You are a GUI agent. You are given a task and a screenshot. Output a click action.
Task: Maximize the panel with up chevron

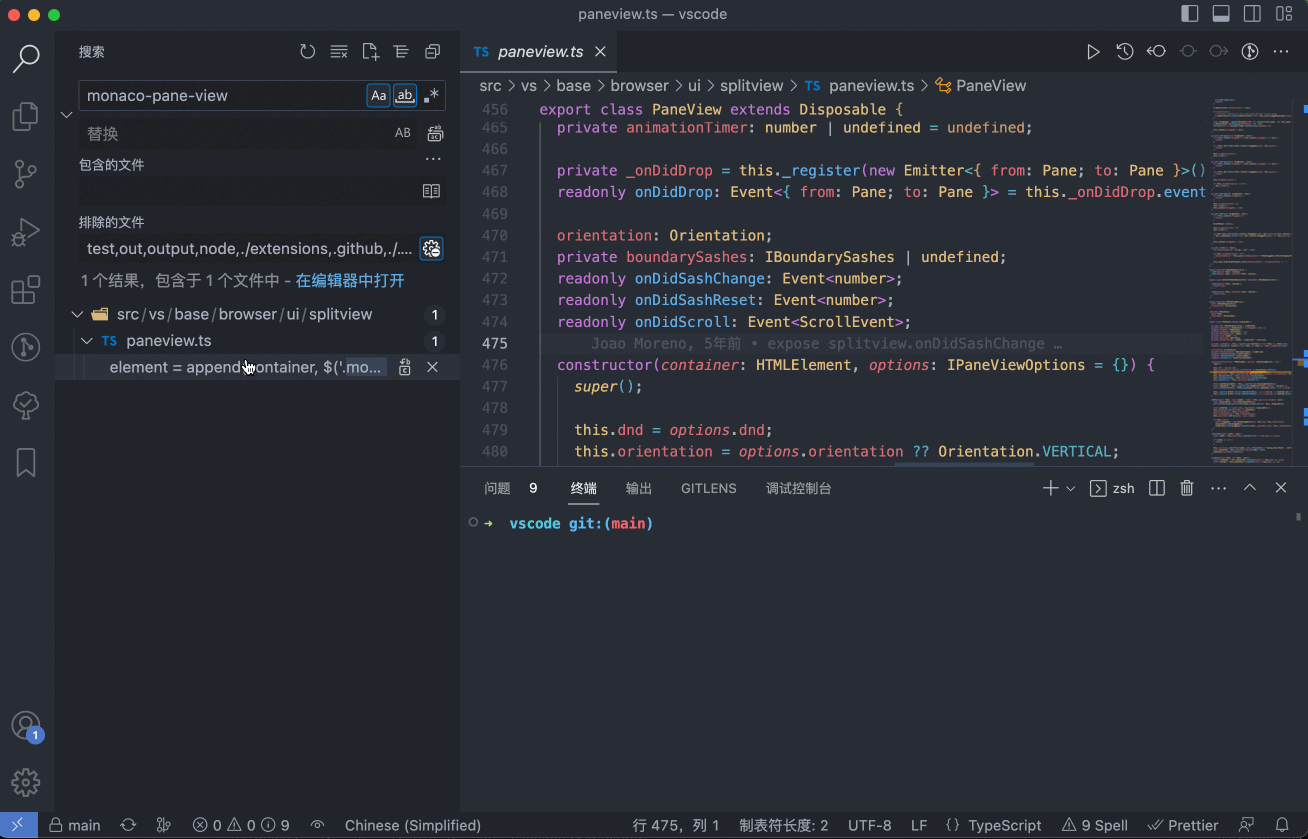(x=1249, y=488)
